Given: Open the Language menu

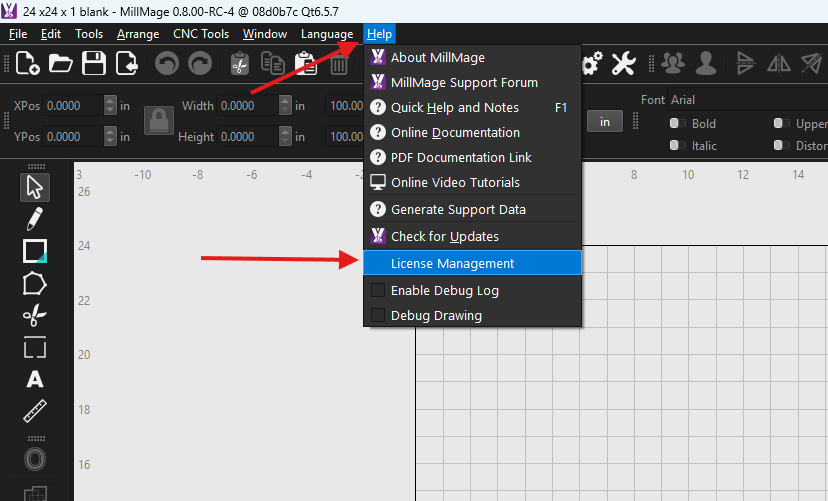Looking at the screenshot, I should tap(327, 34).
